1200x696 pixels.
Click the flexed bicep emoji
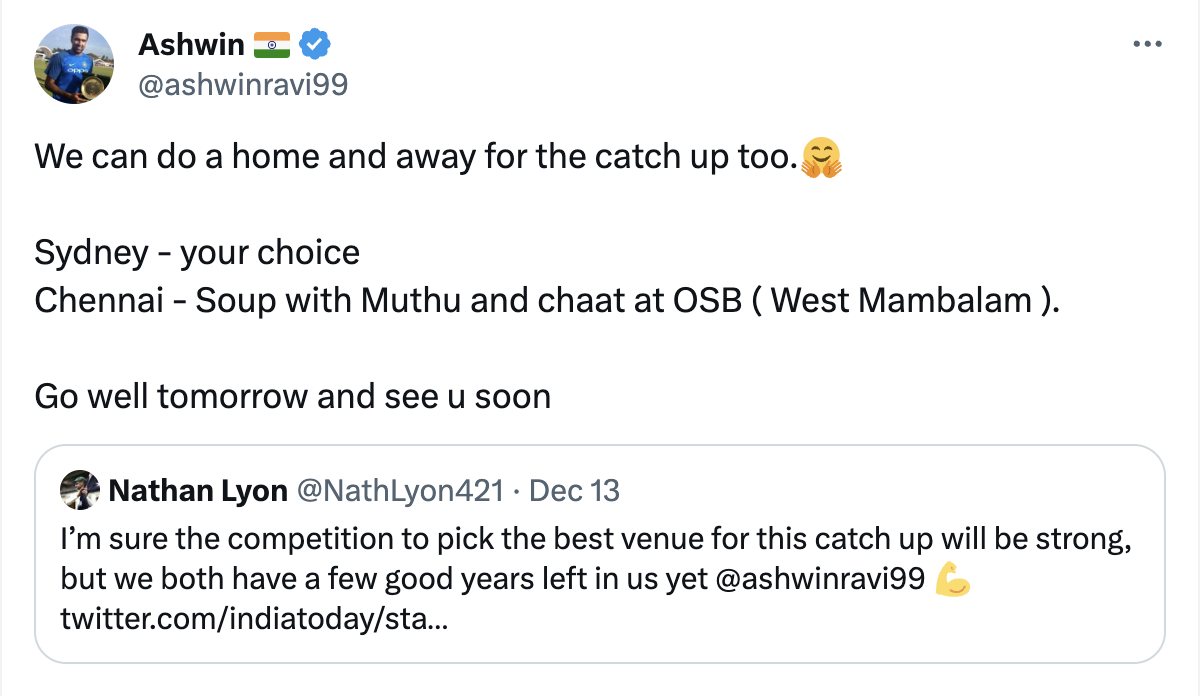pos(951,579)
